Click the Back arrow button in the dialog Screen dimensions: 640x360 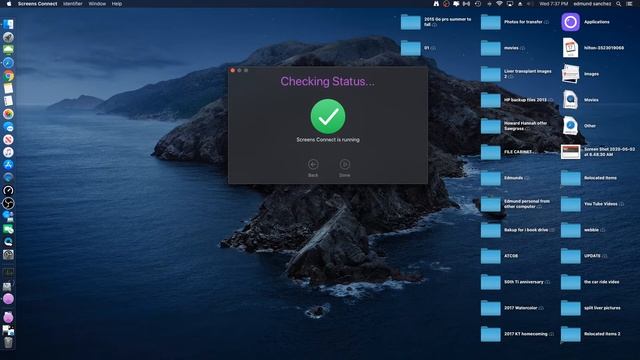pyautogui.click(x=313, y=164)
